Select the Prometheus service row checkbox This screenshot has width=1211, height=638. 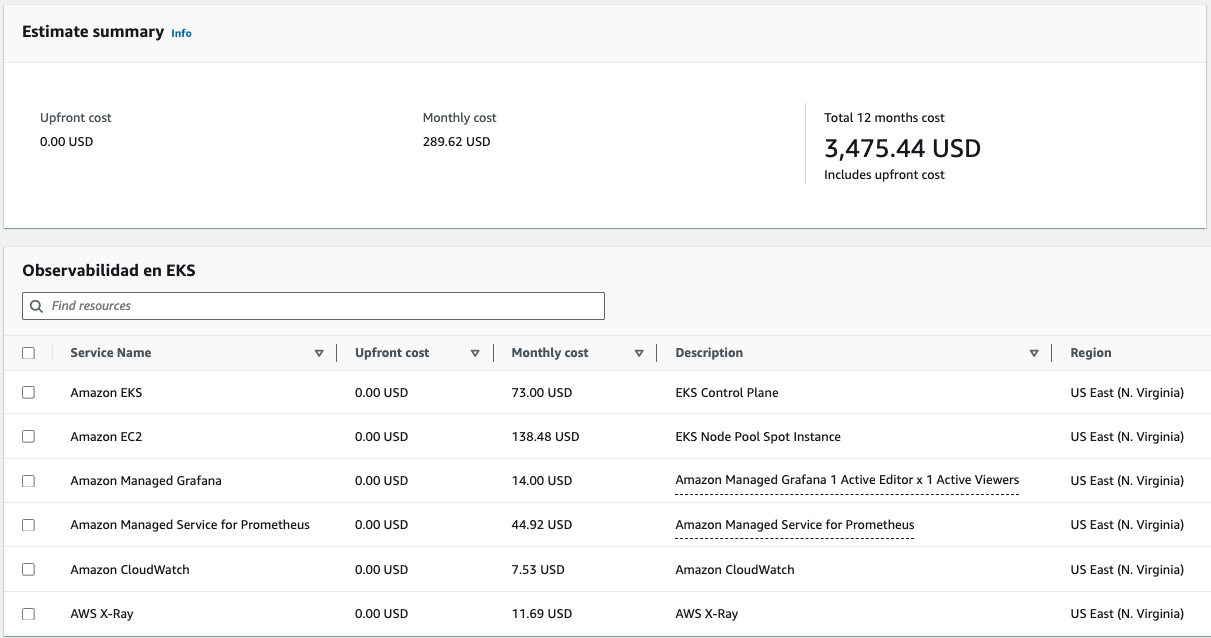(x=28, y=525)
